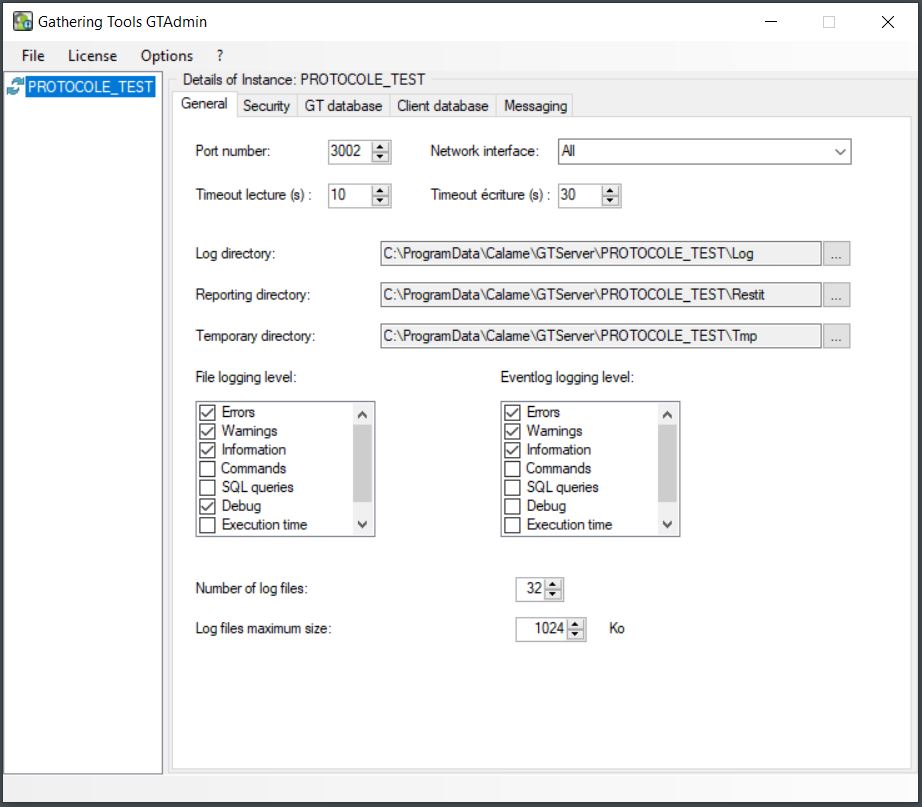922x807 pixels.
Task: Decrease Timeout écriture with down arrow
Action: 610,201
